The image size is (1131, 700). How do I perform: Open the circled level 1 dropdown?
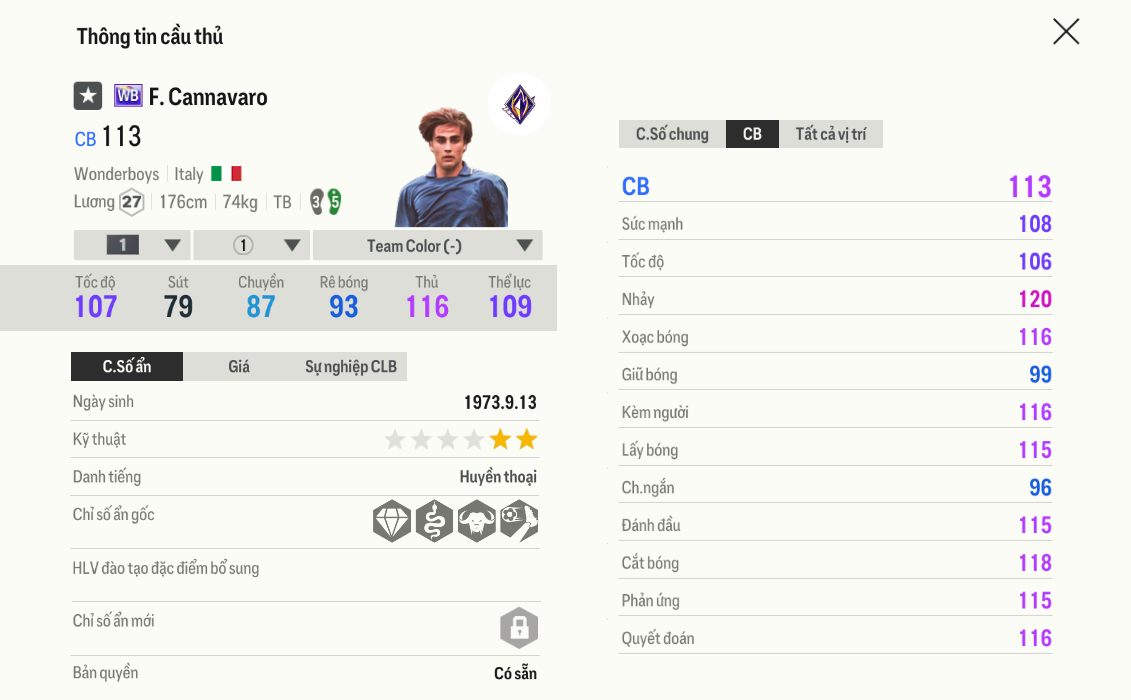click(x=252, y=245)
